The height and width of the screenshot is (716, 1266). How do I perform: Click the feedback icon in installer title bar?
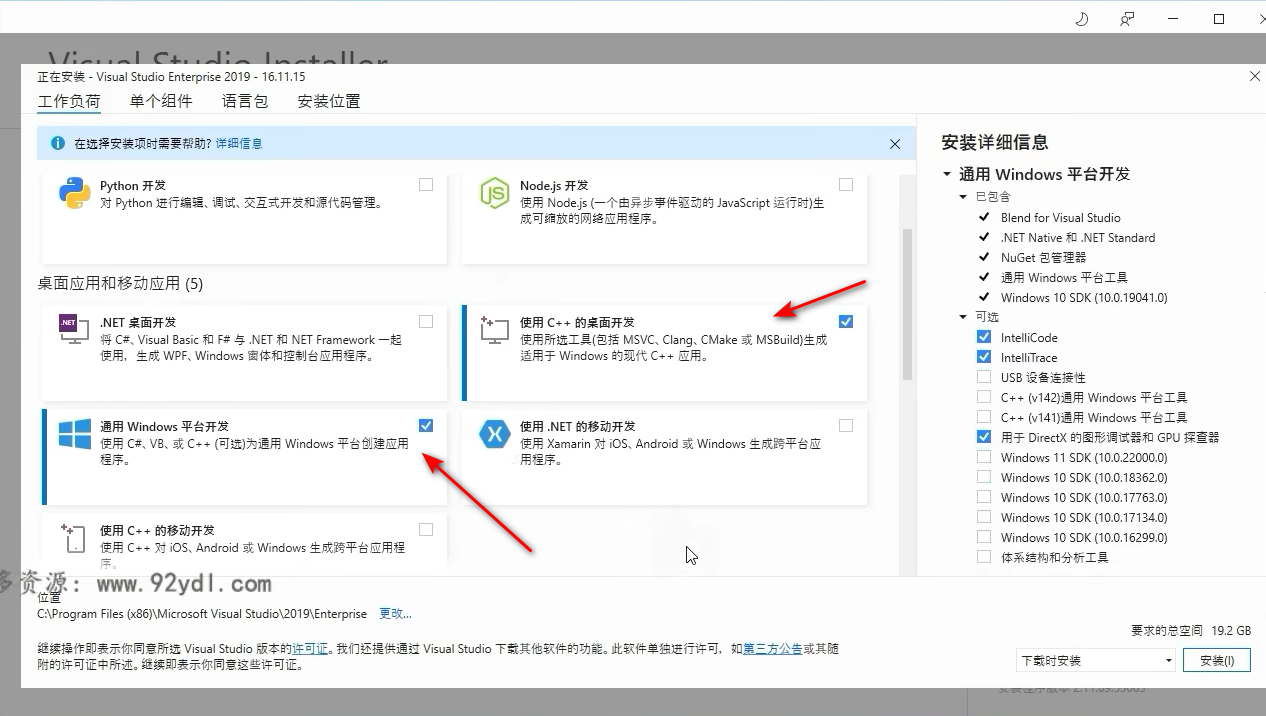[1127, 19]
